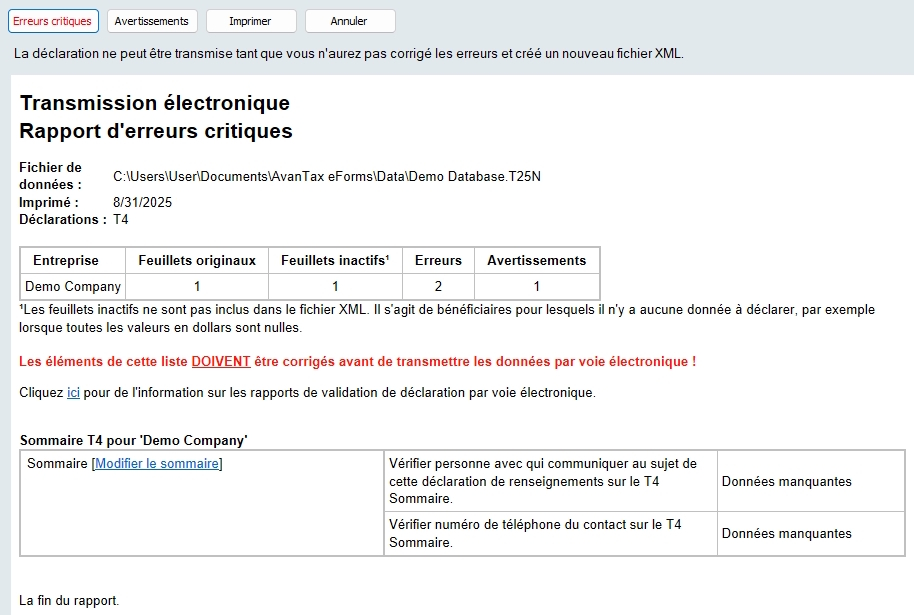Open the Erreurs critiques report tab
Viewport: 914px width, 615px height.
[x=52, y=21]
